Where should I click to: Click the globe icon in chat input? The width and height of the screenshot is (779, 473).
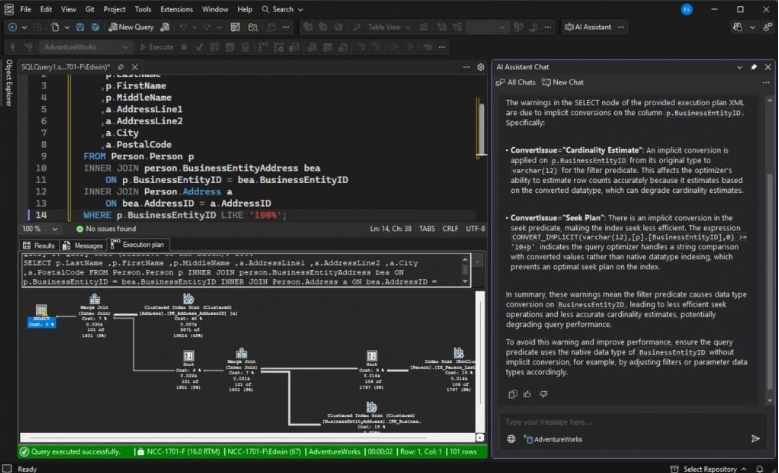tap(511, 439)
